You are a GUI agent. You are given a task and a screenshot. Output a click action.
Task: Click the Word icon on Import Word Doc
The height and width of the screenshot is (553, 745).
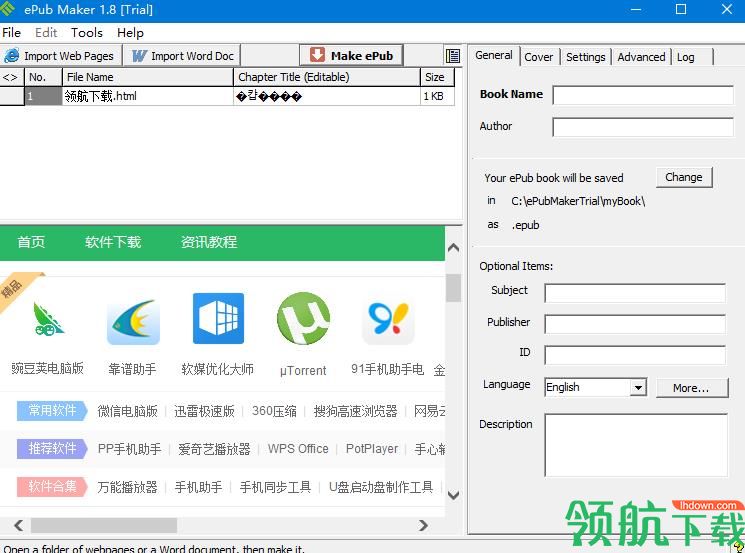(139, 56)
